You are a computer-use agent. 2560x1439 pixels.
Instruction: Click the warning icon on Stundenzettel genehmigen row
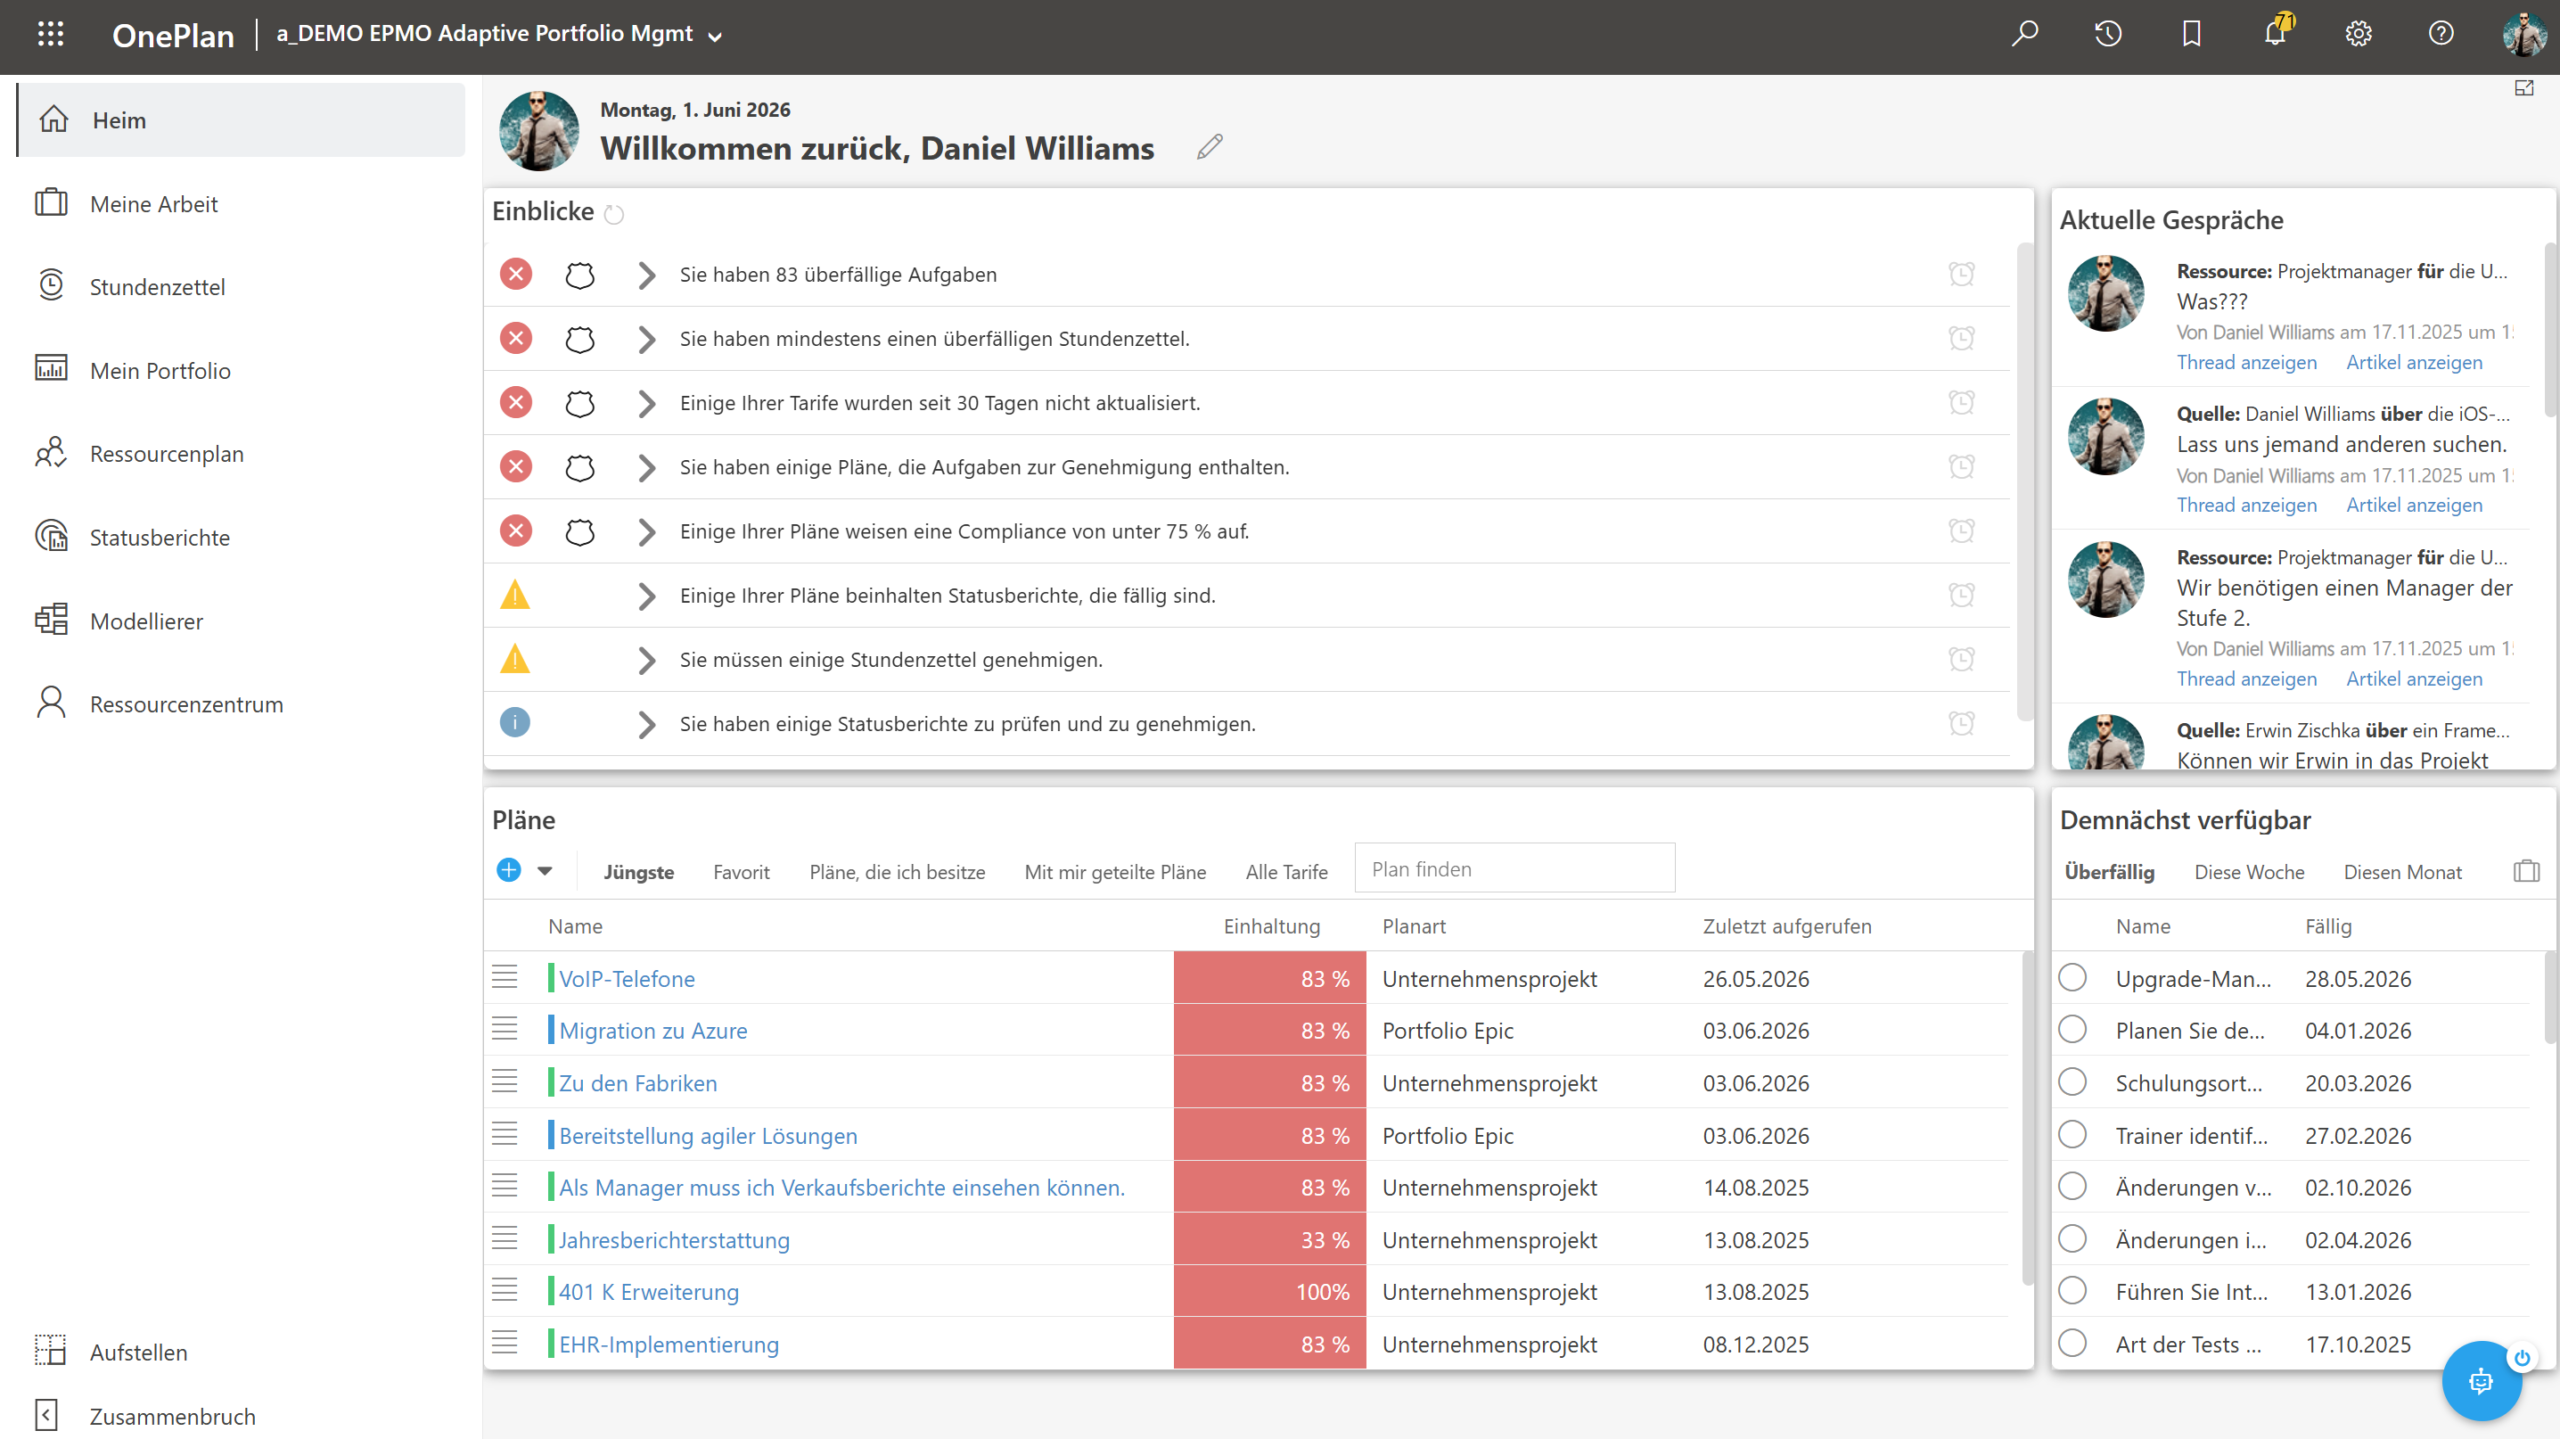(x=515, y=659)
